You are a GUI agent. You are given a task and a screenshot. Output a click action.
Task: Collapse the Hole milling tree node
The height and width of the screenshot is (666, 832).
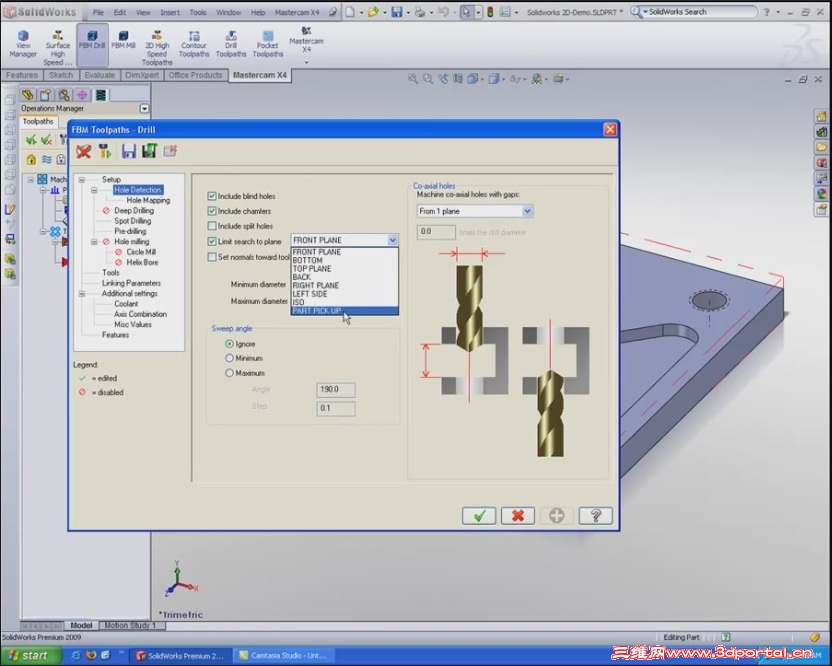point(94,242)
